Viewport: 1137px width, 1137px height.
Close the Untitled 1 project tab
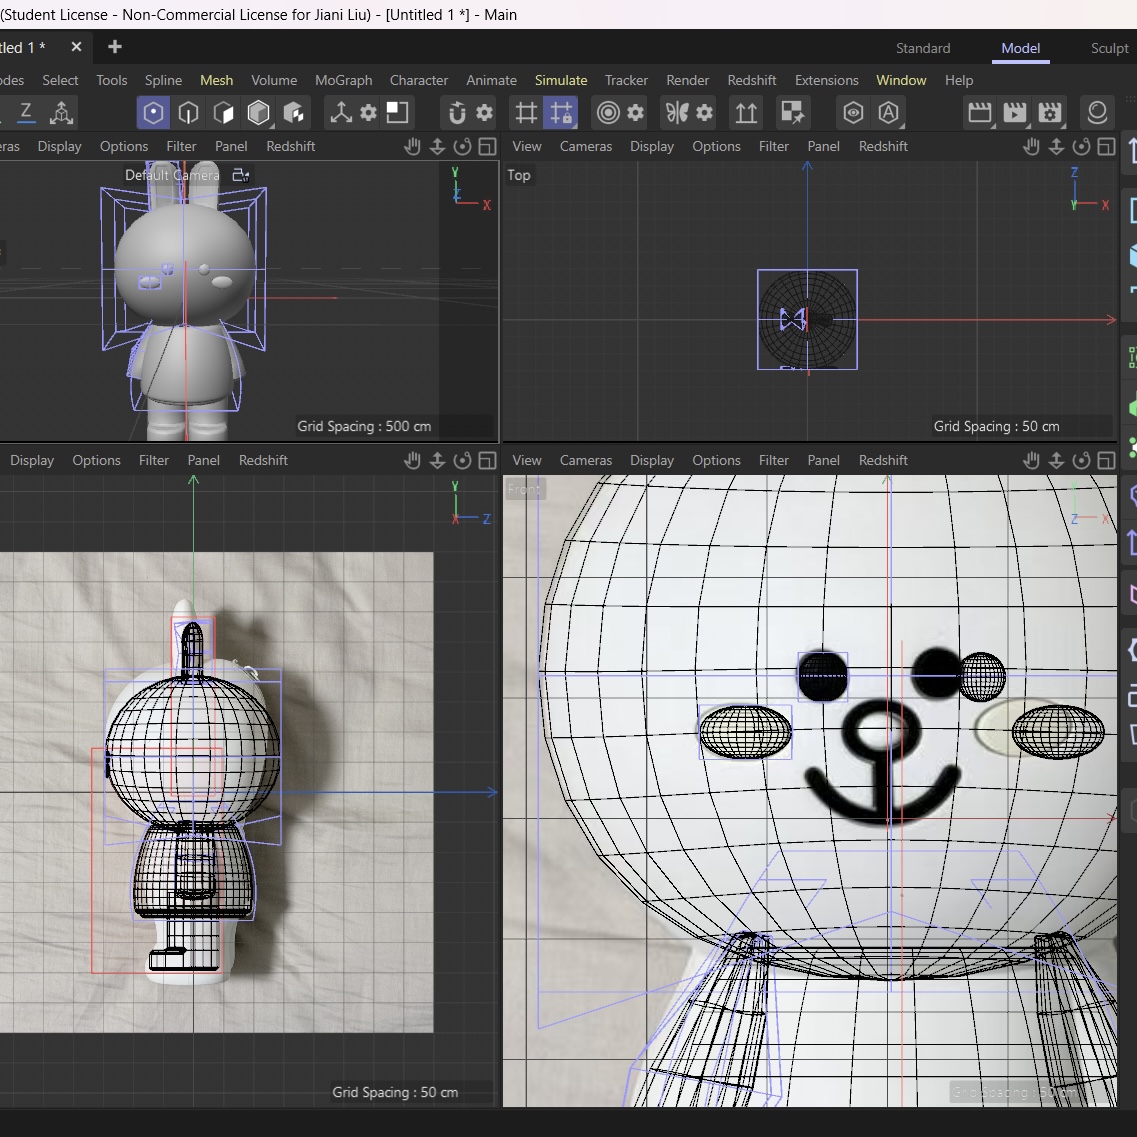[x=76, y=47]
